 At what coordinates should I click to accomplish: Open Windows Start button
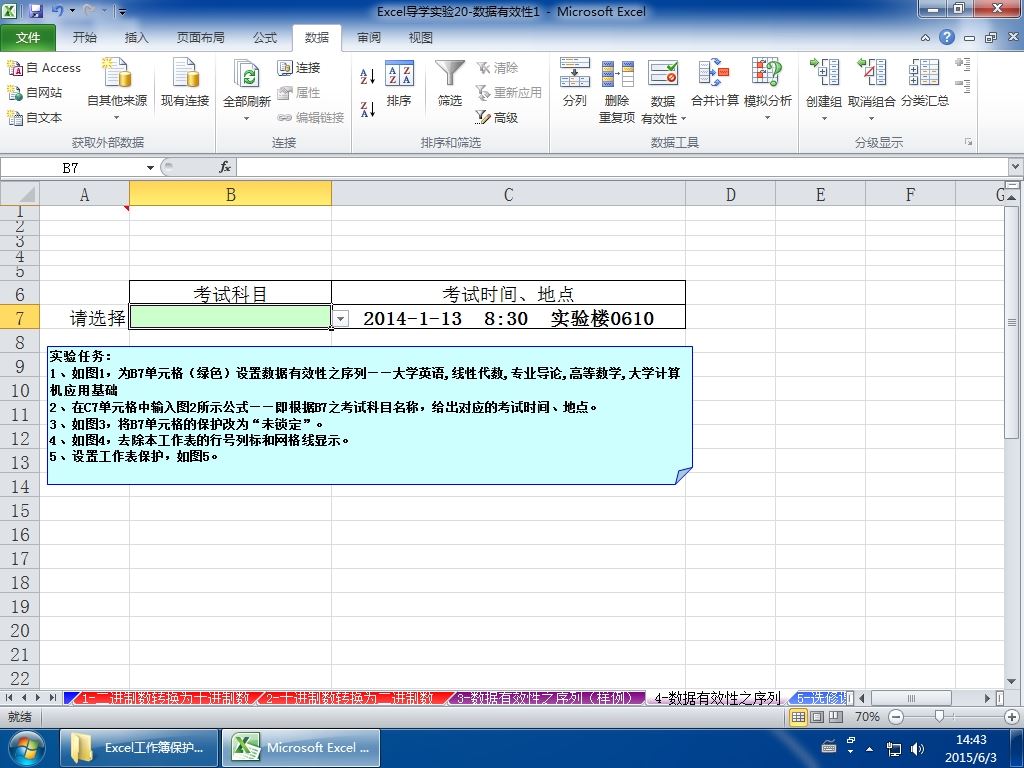click(26, 748)
